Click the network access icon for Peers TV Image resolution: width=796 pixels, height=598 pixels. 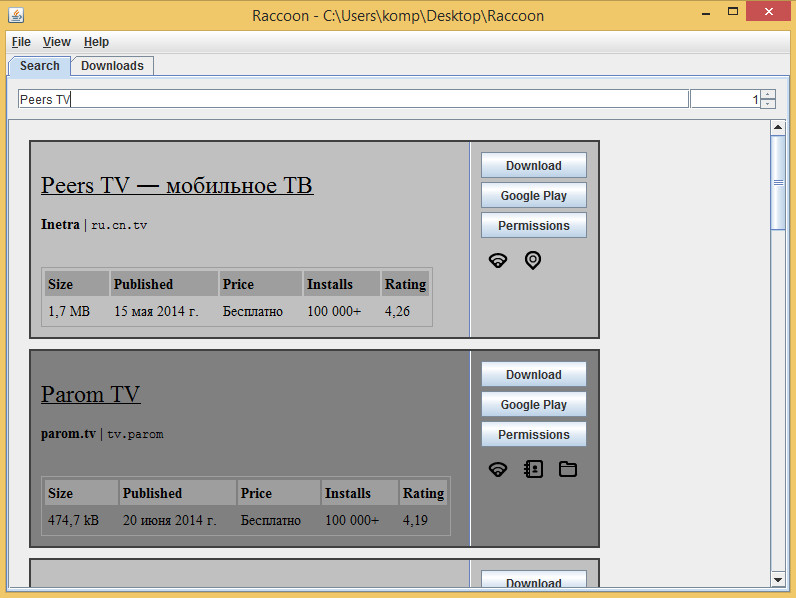pos(498,260)
